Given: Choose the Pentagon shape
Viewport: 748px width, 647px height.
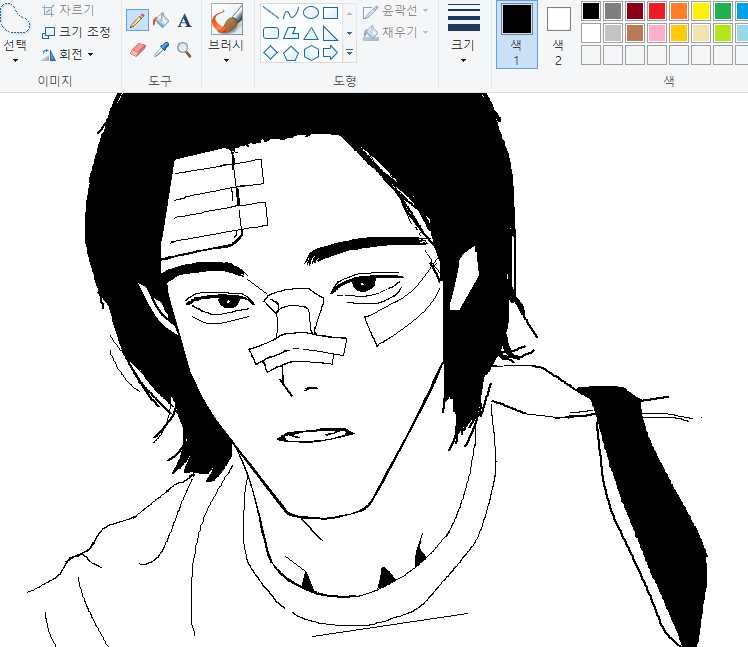Looking at the screenshot, I should click(x=291, y=52).
